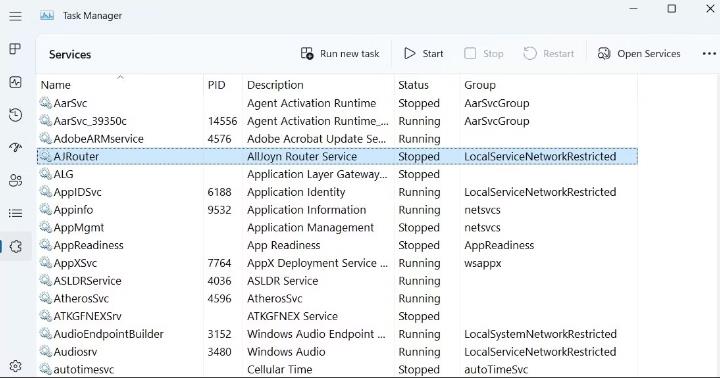Viewport: 720px width, 379px height.
Task: Click PID 4576 cell
Action: click(219, 138)
